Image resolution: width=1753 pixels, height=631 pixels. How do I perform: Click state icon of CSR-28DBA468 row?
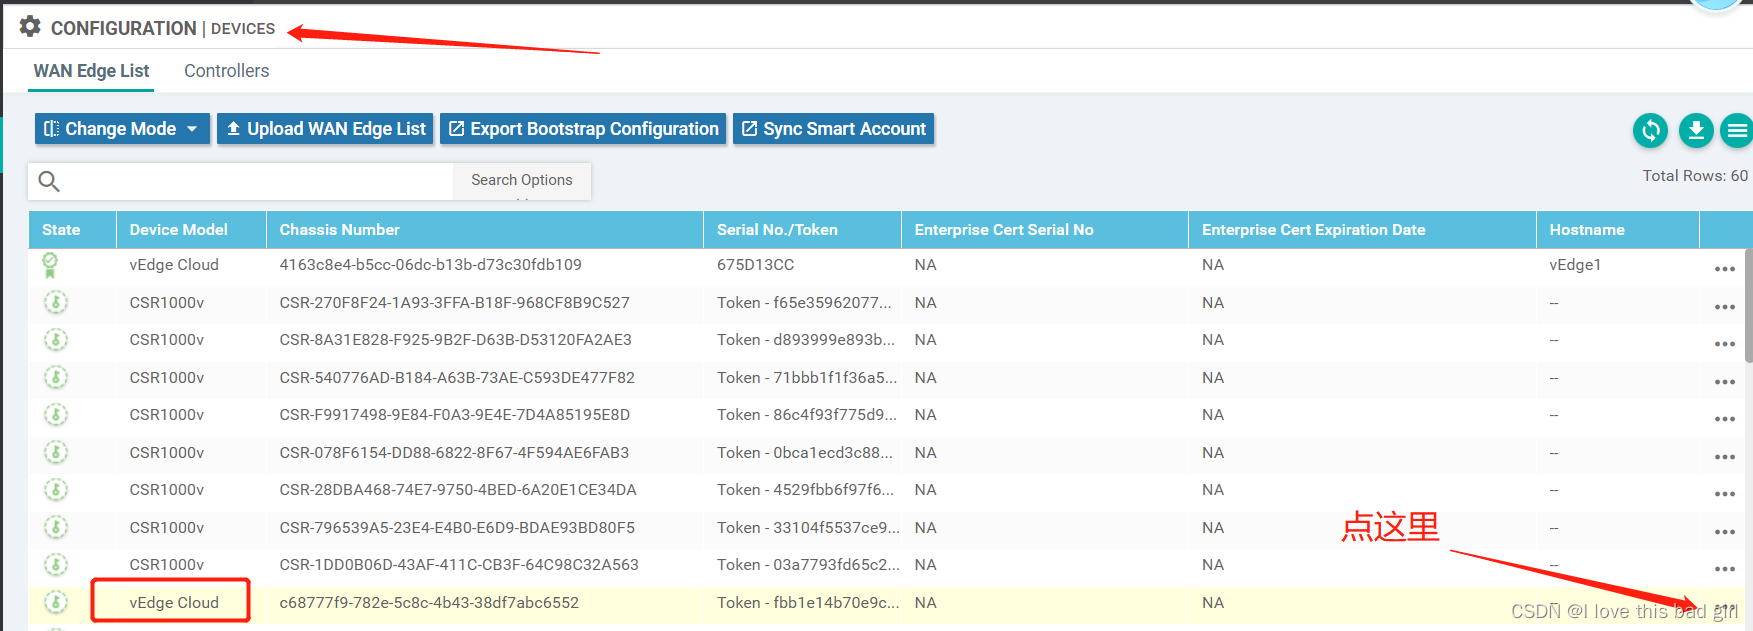pos(56,490)
